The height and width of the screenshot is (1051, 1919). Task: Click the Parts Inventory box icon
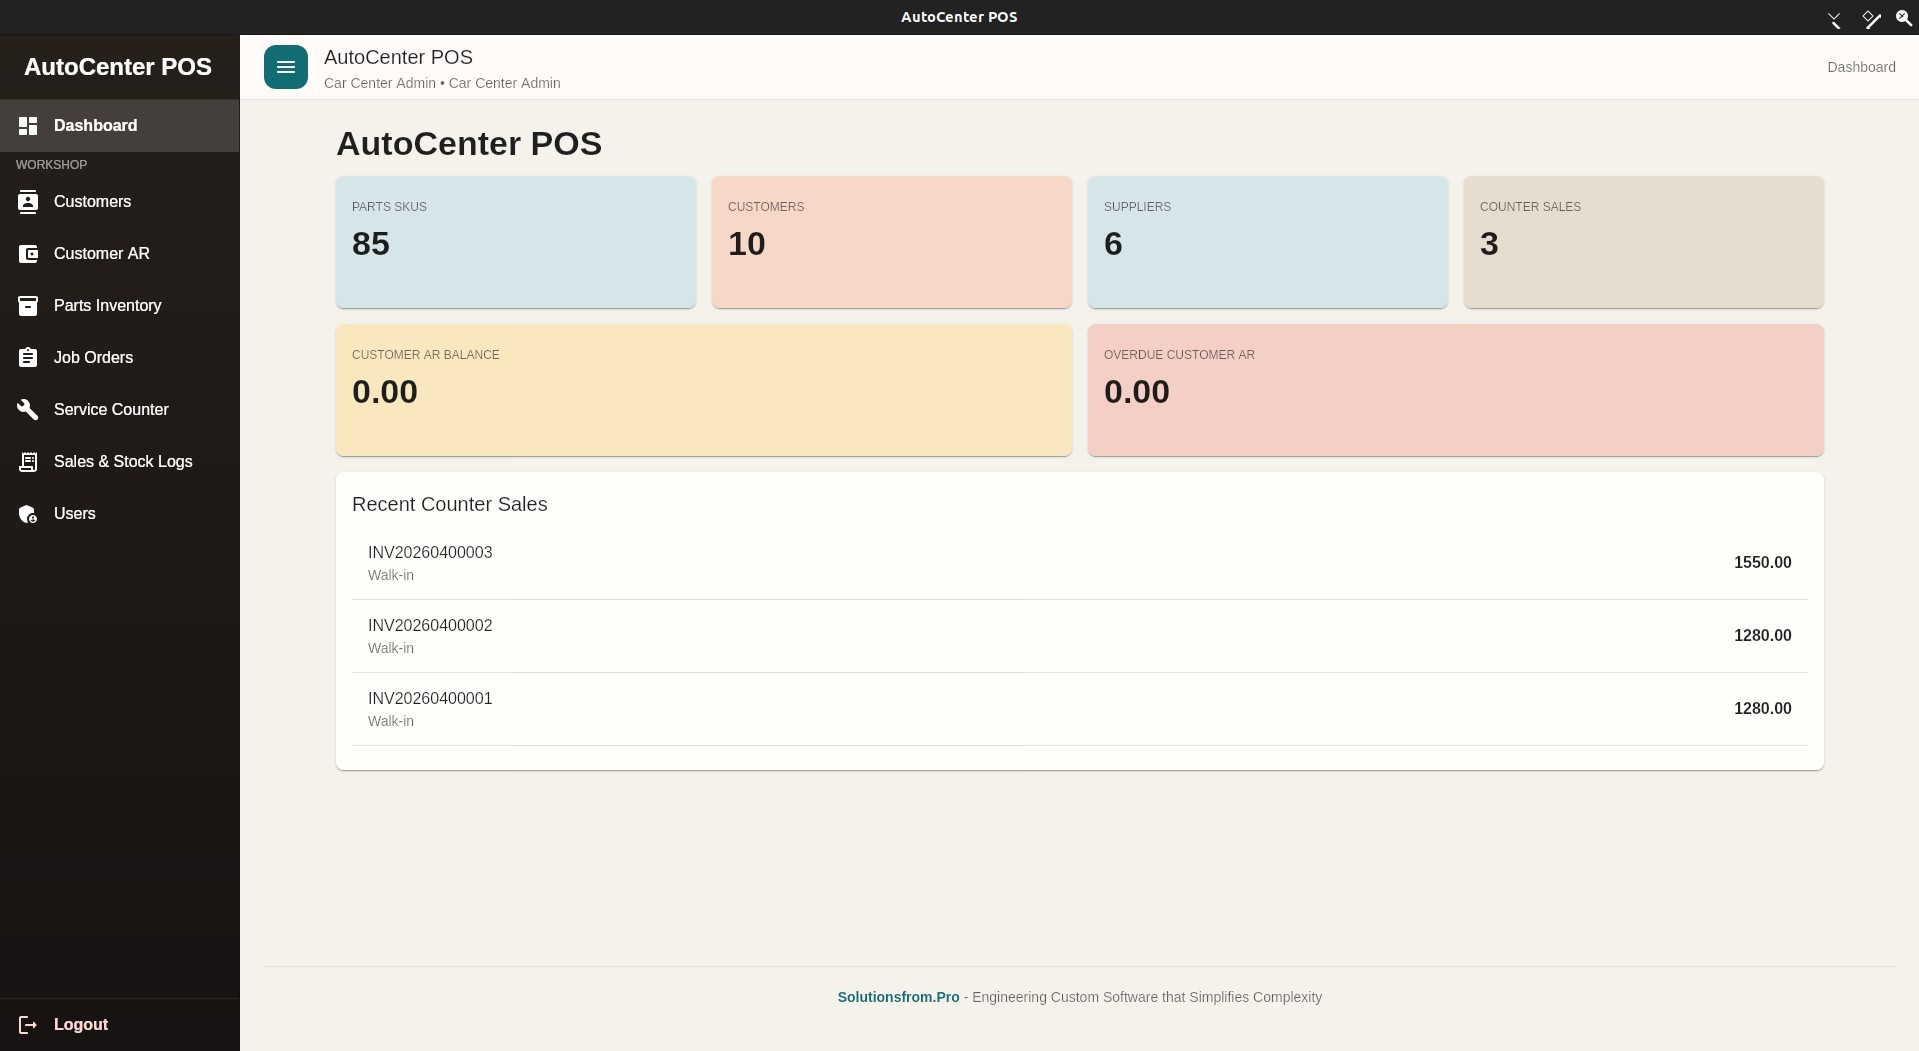(x=28, y=306)
